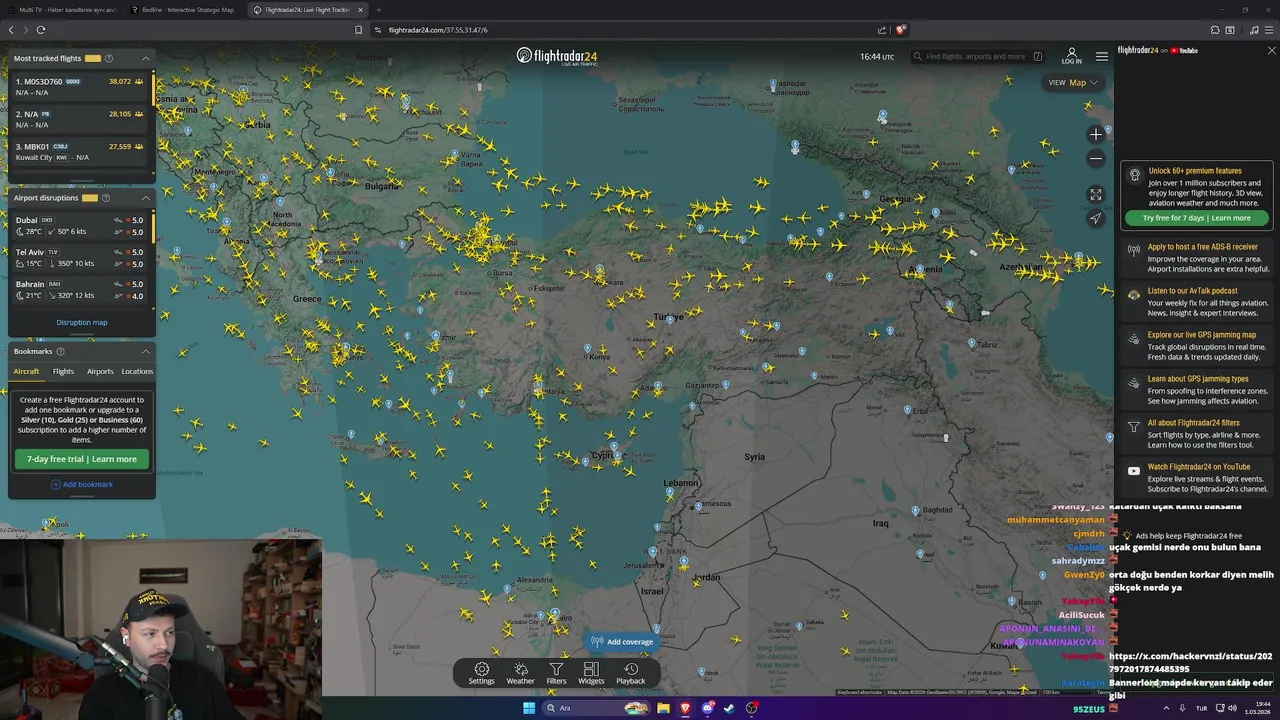Screen dimensions: 1280x720
Task: Click Try free for 7 days button
Action: coord(1197,218)
